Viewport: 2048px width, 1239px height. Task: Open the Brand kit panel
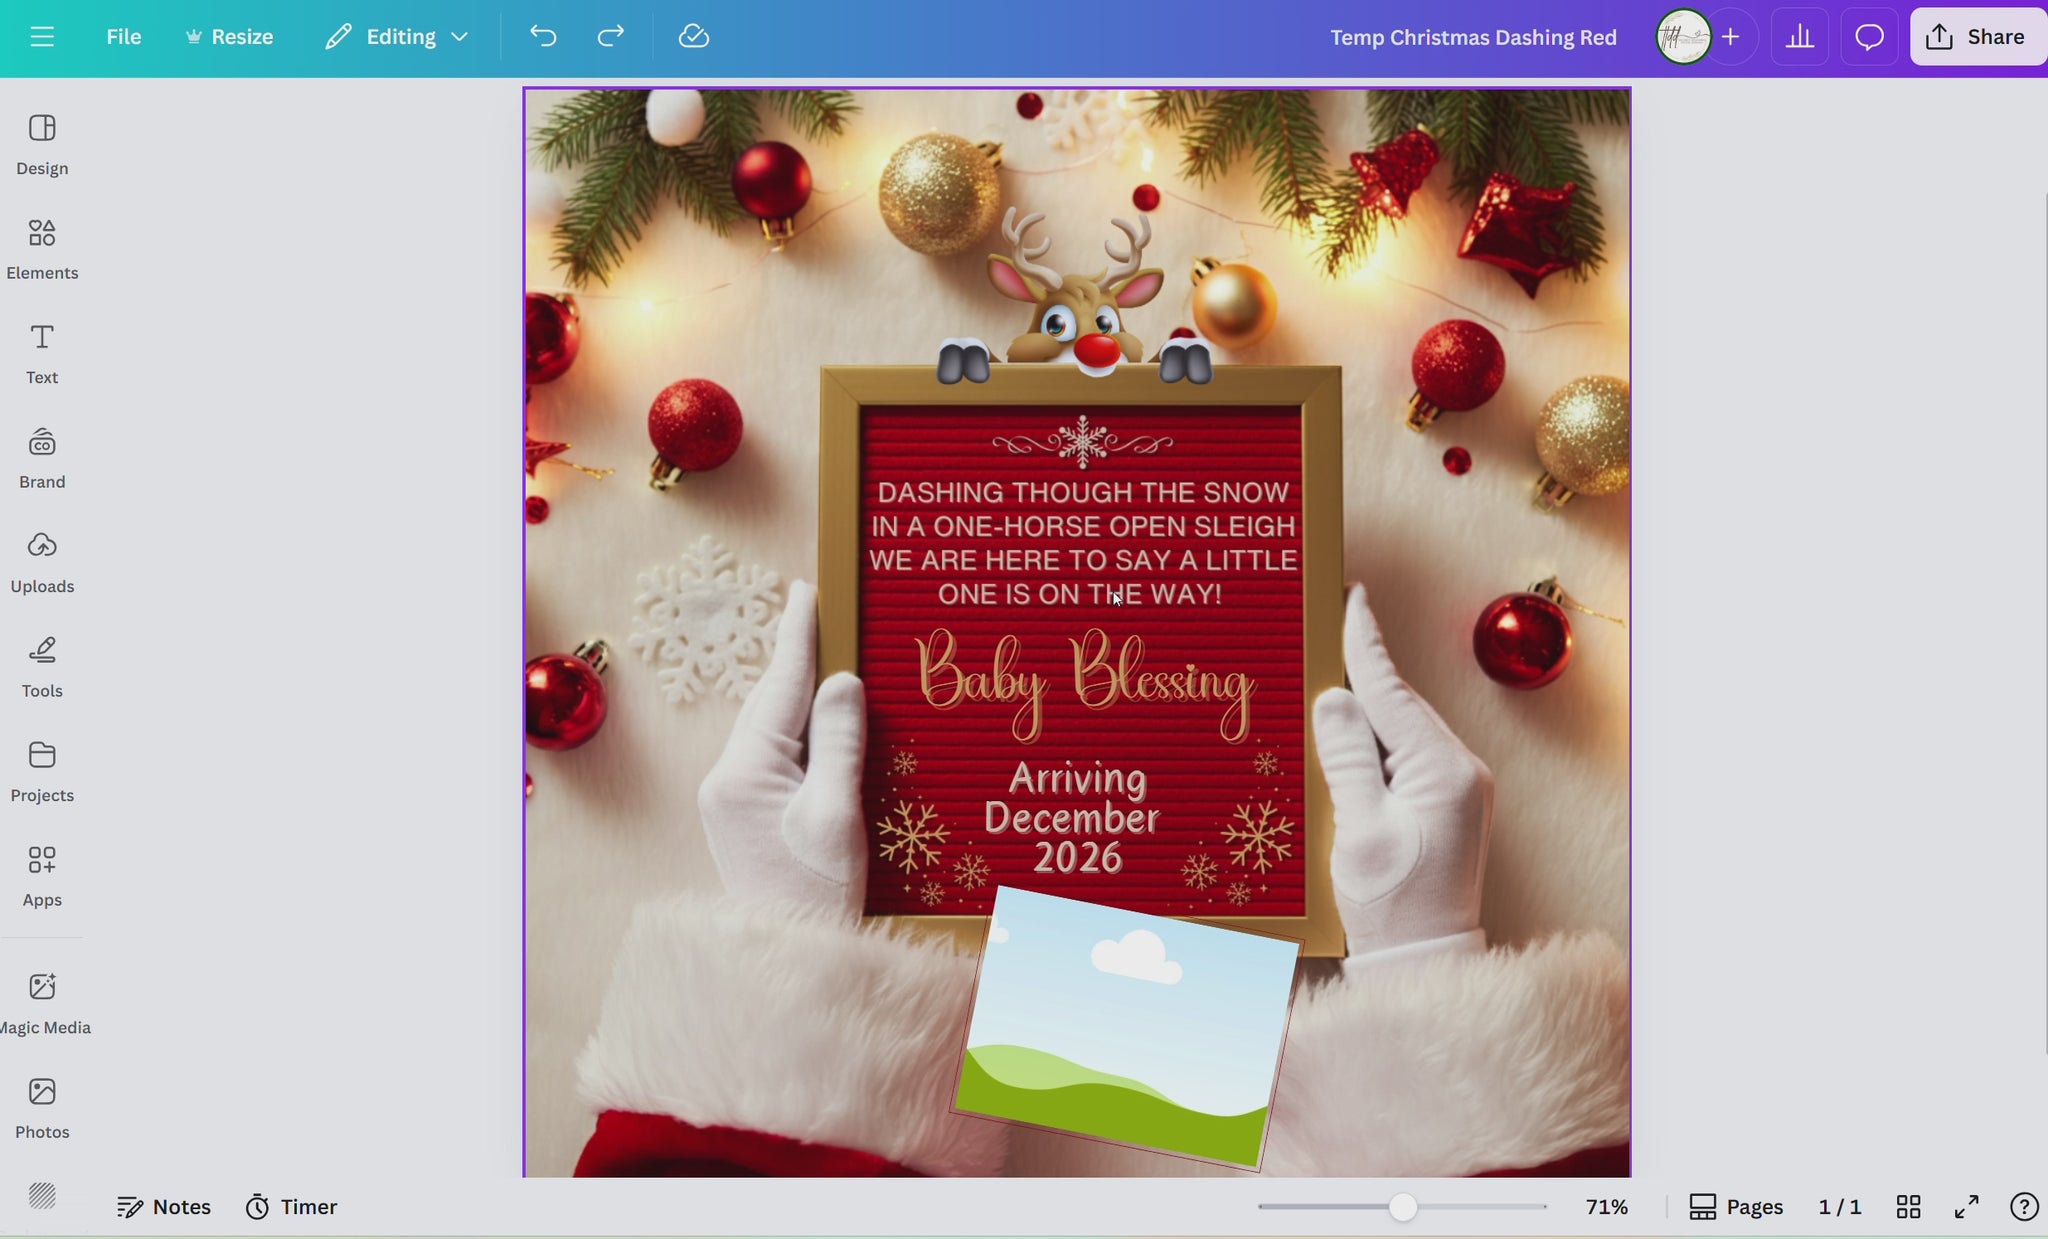(42, 457)
